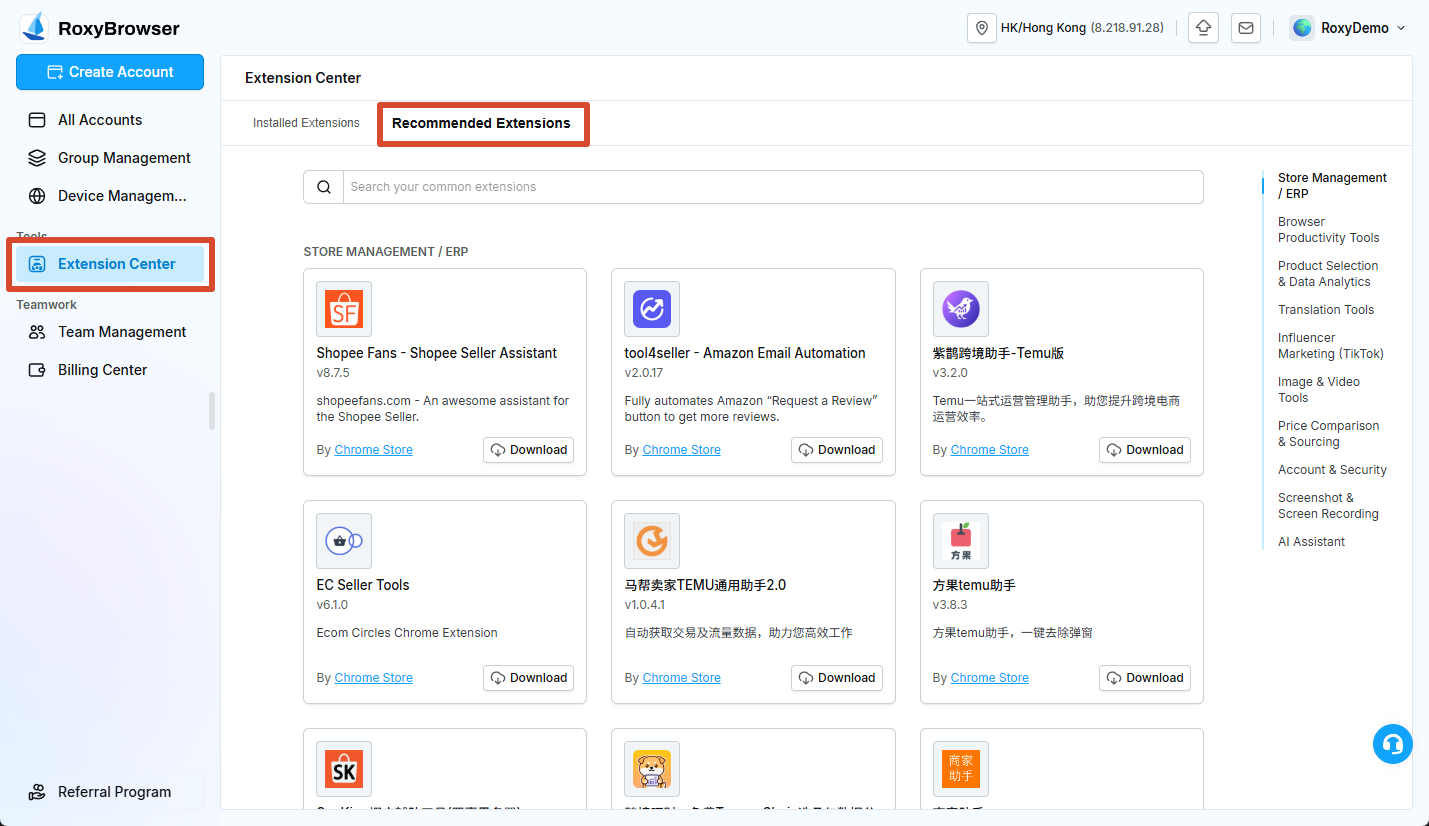Click the EC Seller Tools icon

click(x=344, y=541)
